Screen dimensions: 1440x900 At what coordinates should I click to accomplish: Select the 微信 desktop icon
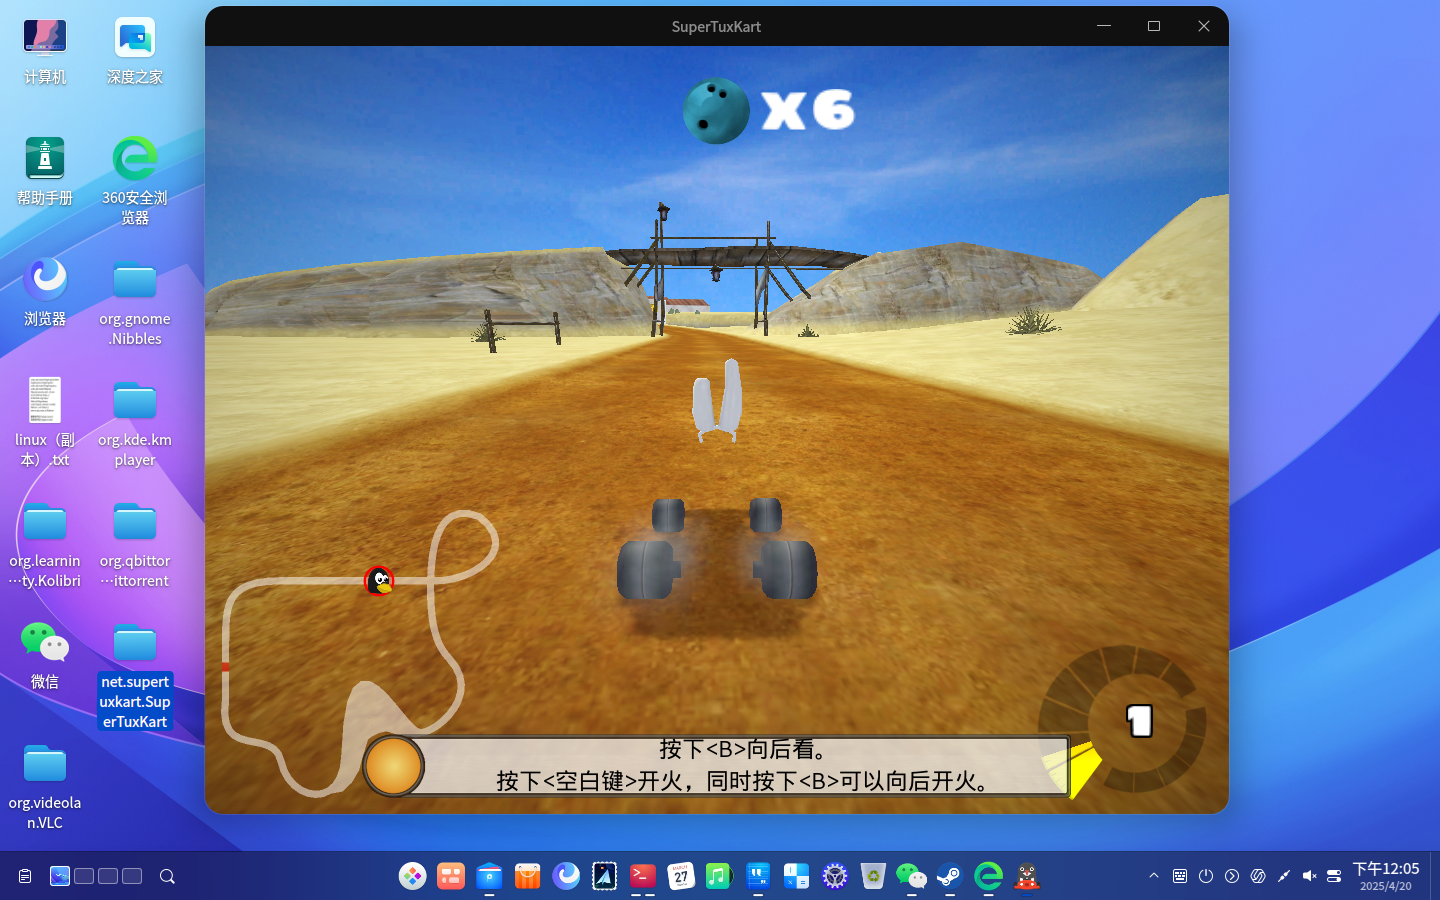click(45, 656)
